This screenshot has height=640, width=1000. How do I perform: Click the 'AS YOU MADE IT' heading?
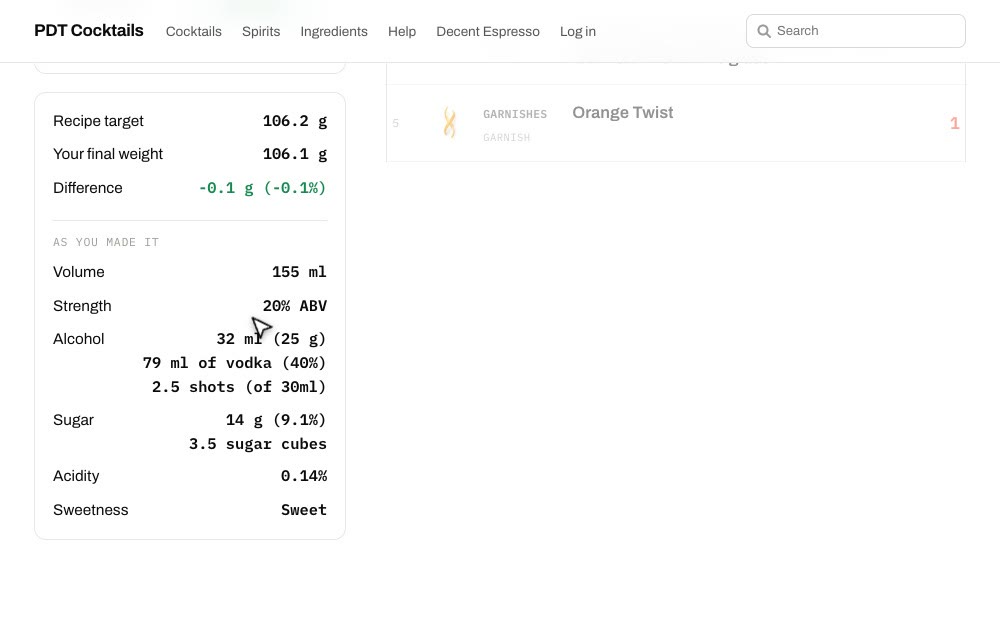point(106,242)
